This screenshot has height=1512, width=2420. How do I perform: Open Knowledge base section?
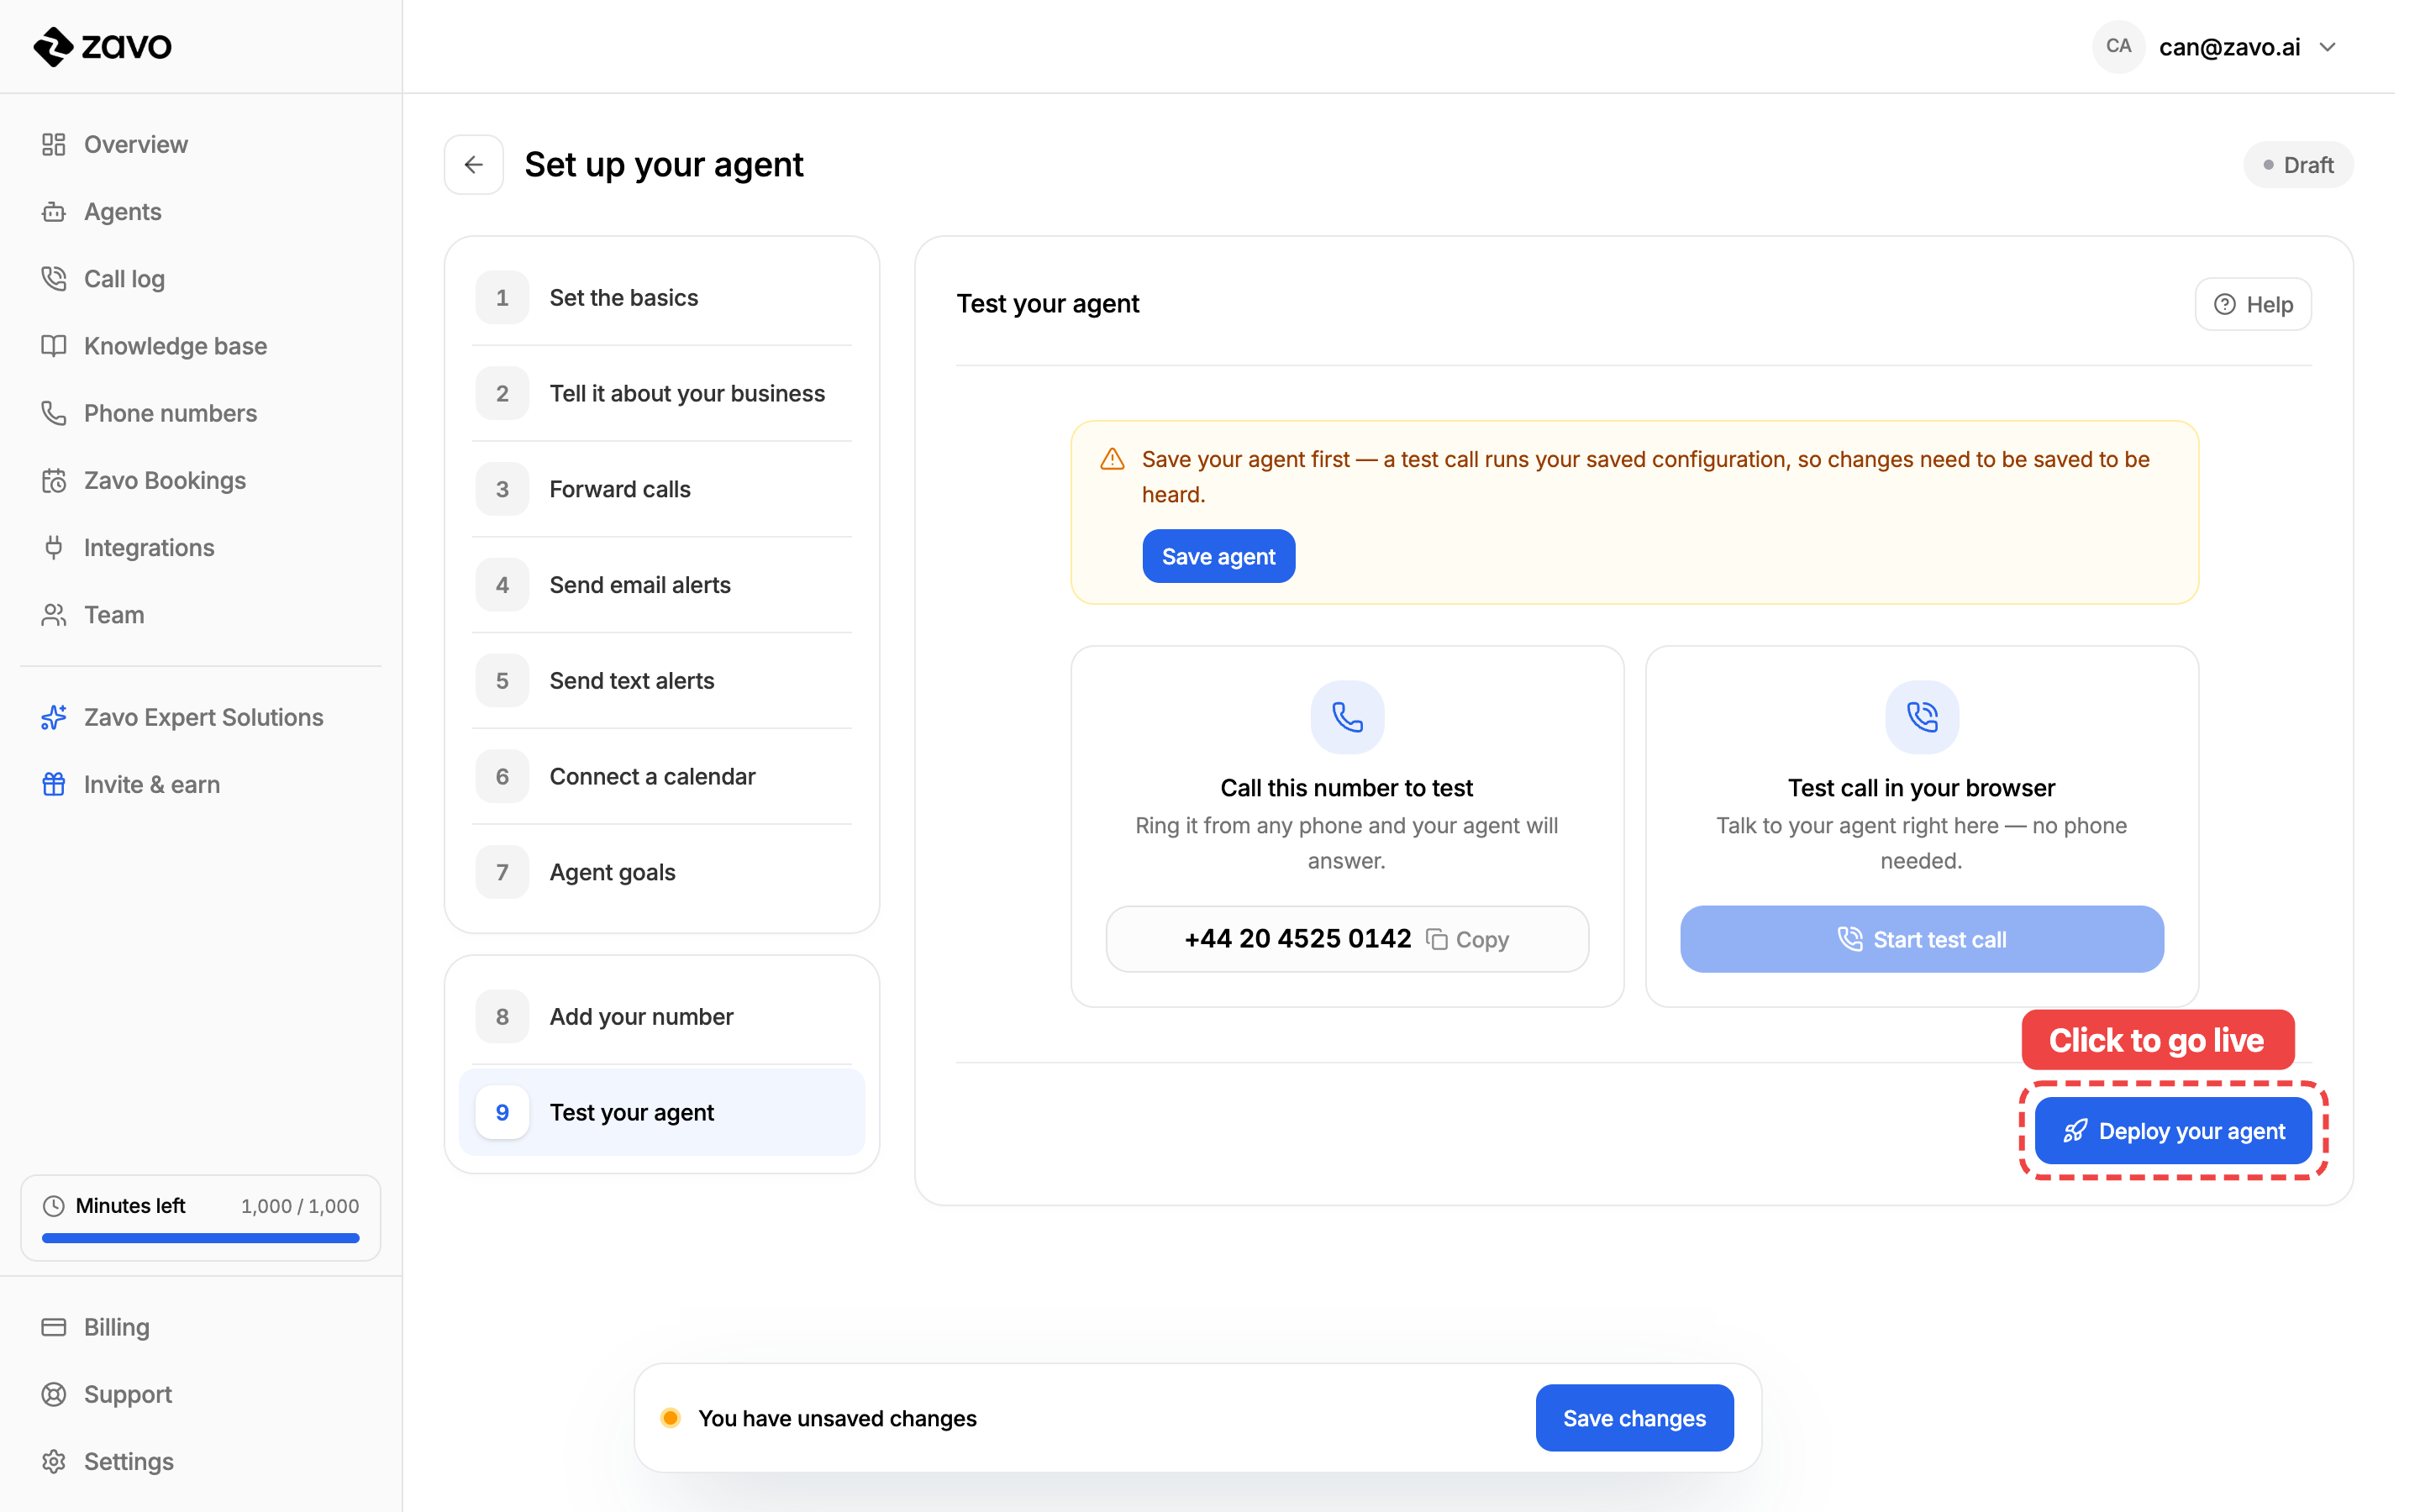[x=175, y=345]
